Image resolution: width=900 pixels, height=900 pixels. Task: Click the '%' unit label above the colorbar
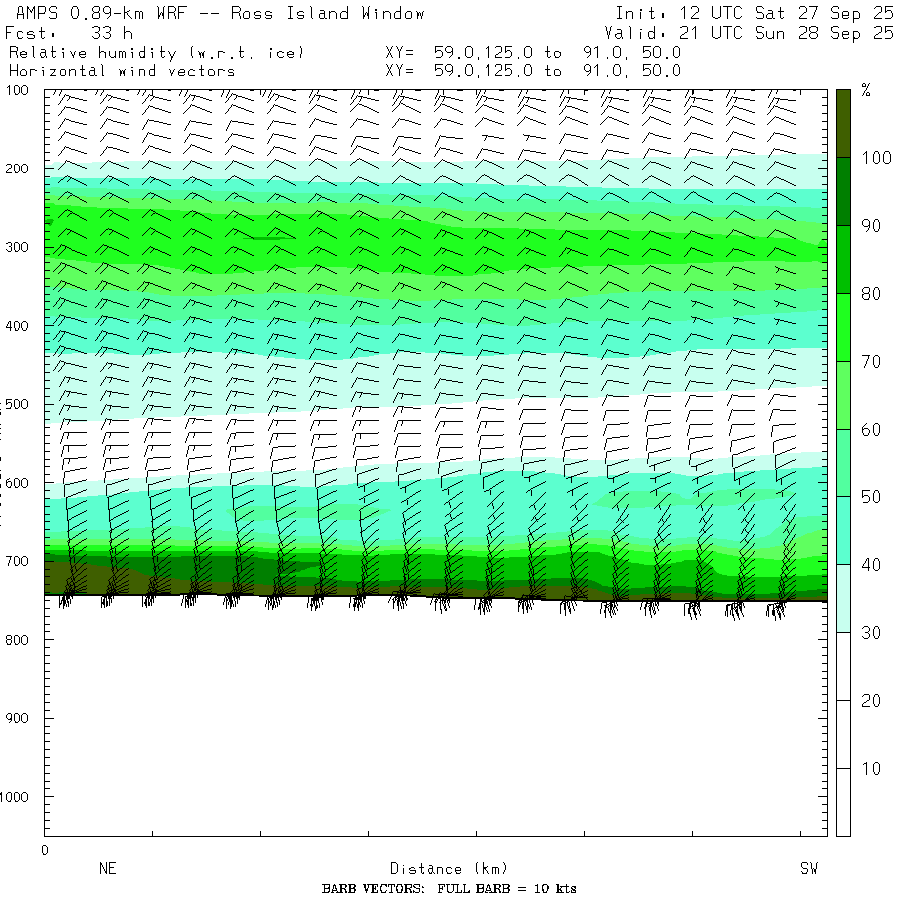[x=866, y=90]
